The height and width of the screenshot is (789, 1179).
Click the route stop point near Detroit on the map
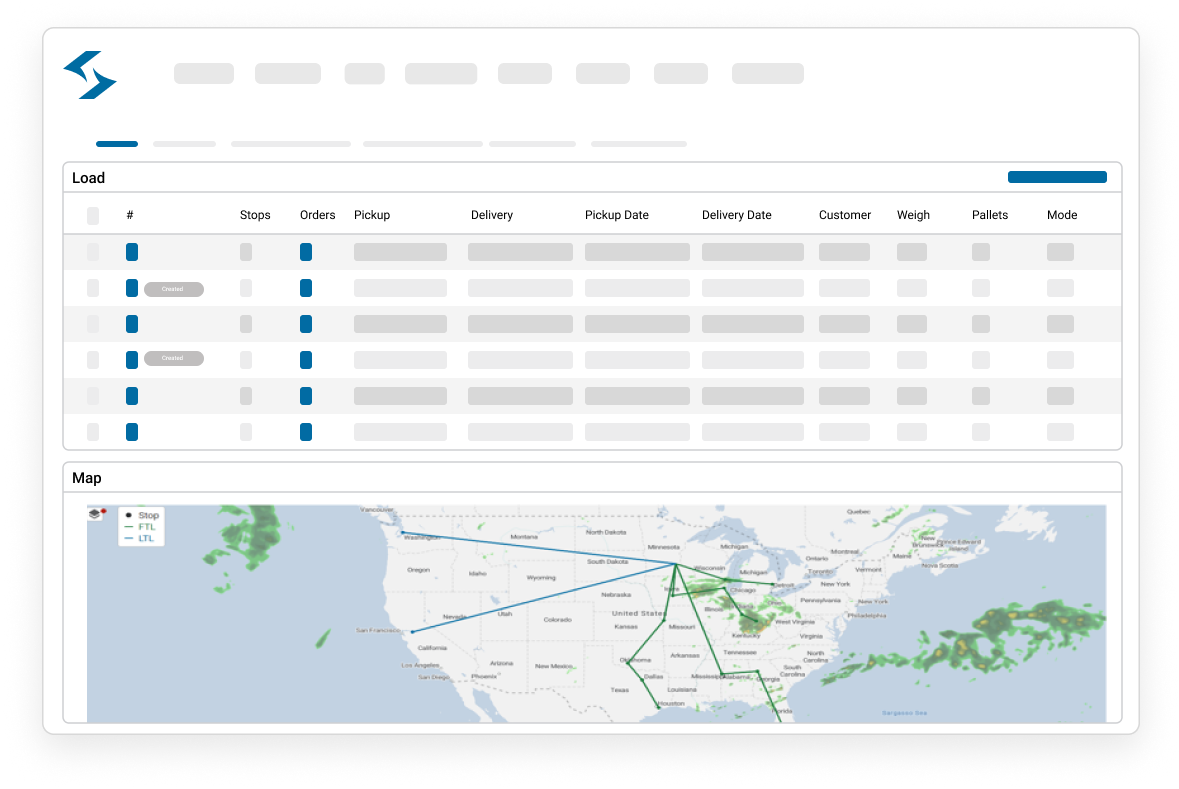click(772, 584)
